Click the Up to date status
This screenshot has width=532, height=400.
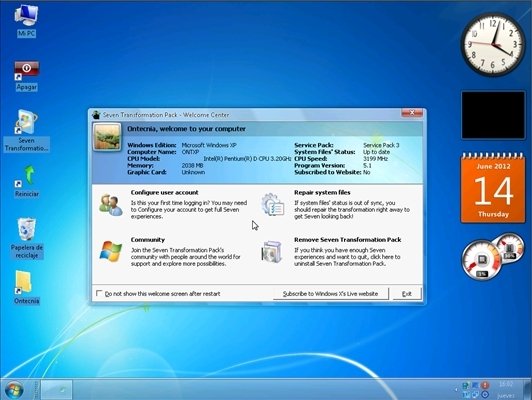click(x=376, y=152)
